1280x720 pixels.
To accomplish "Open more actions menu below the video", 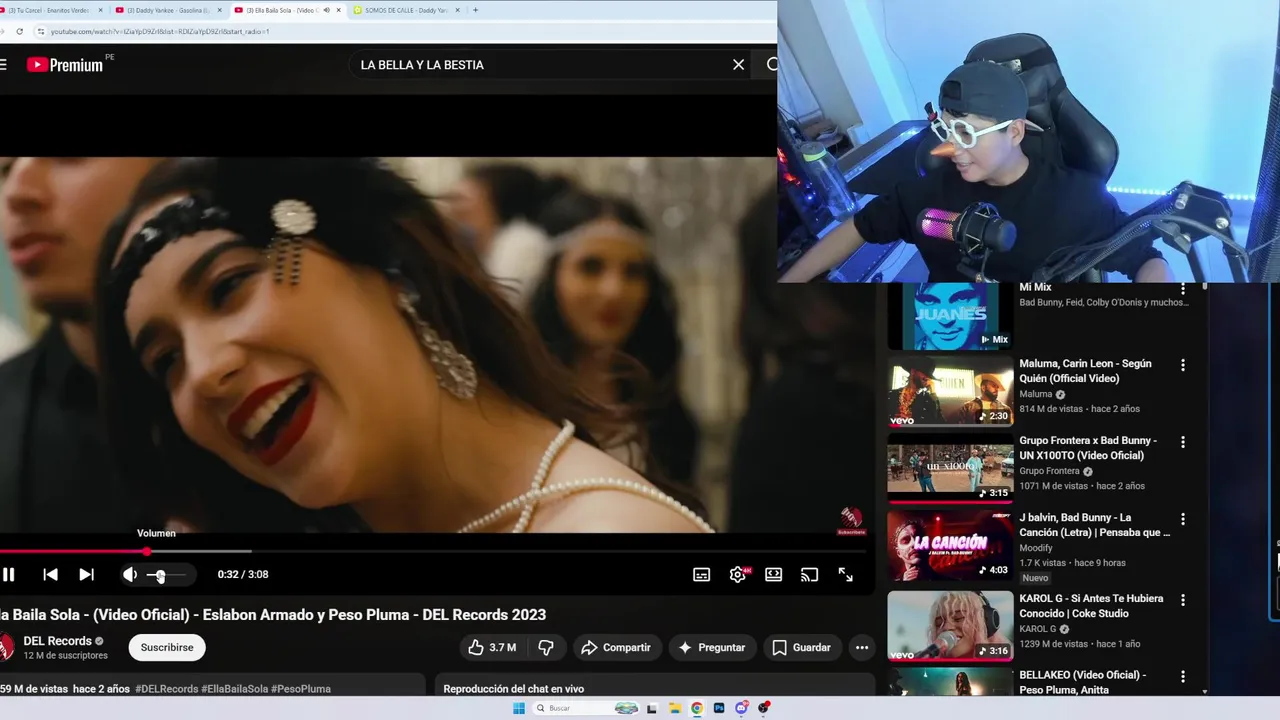I will [x=862, y=647].
